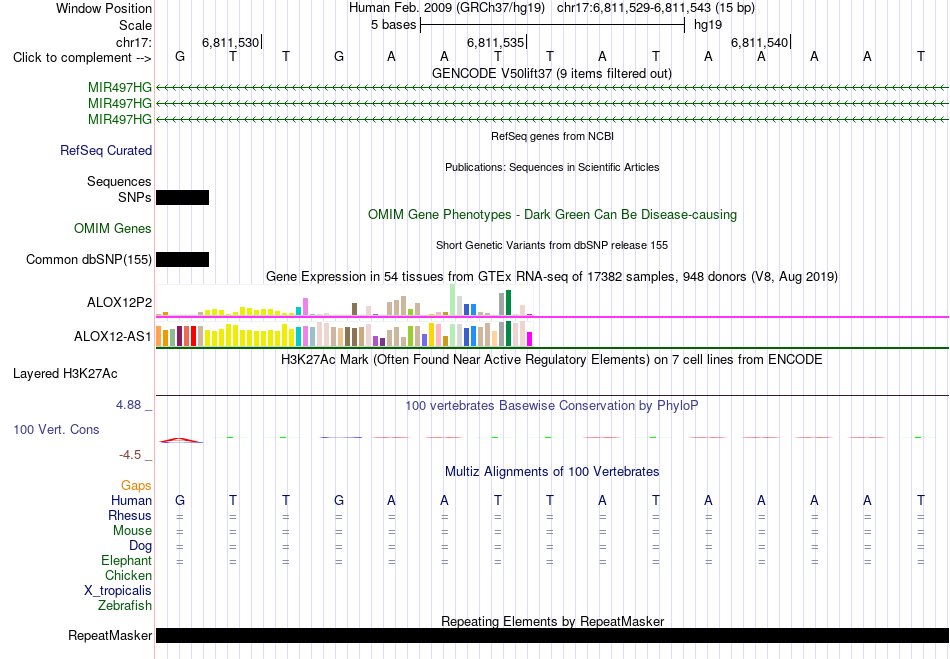Click position marker 6,811,540 on the ruler
Image resolution: width=950 pixels, height=659 pixels.
click(x=760, y=42)
